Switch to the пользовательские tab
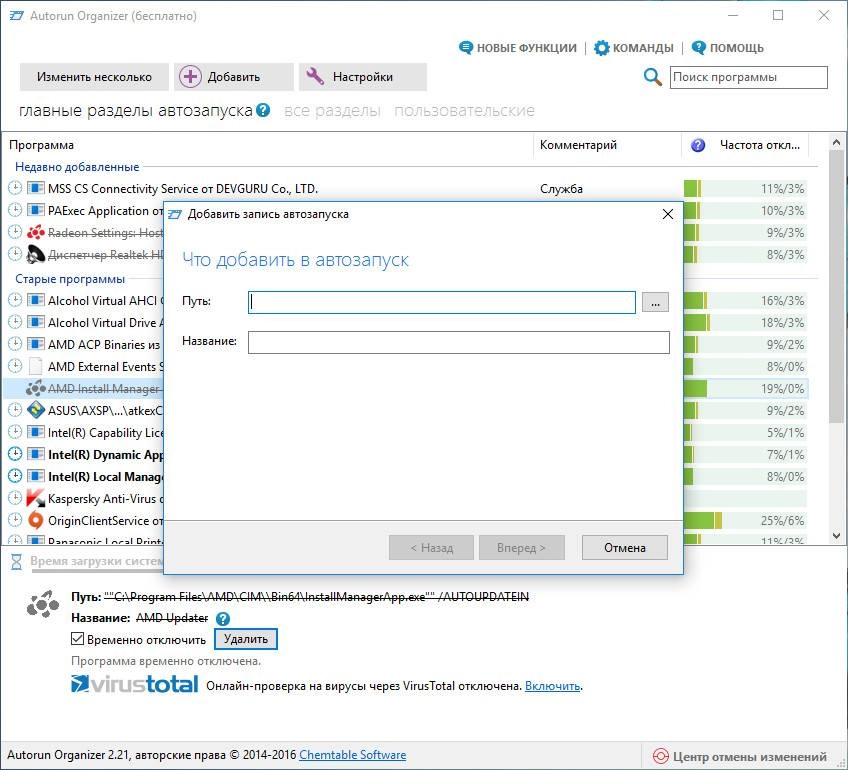The image size is (848, 770). (464, 111)
